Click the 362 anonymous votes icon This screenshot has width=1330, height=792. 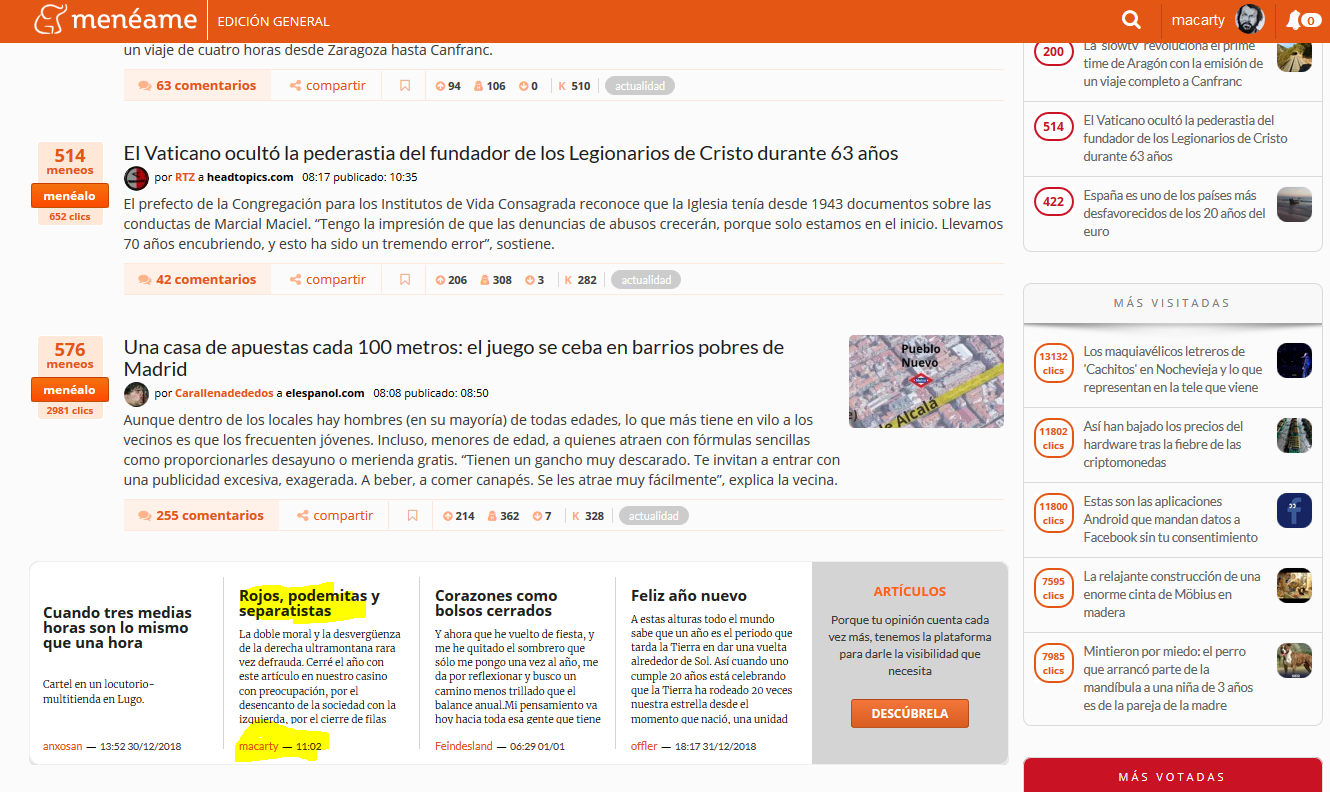tap(492, 516)
